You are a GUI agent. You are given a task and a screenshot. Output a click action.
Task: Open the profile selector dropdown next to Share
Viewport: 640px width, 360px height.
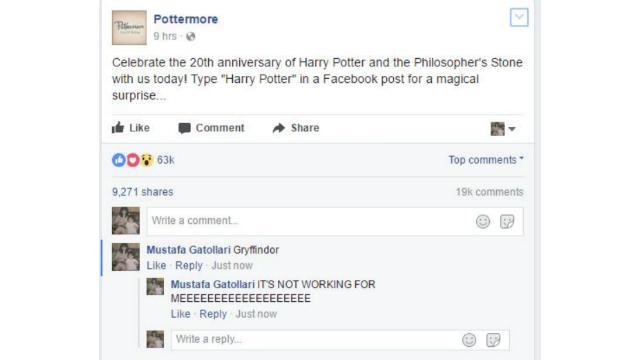503,129
